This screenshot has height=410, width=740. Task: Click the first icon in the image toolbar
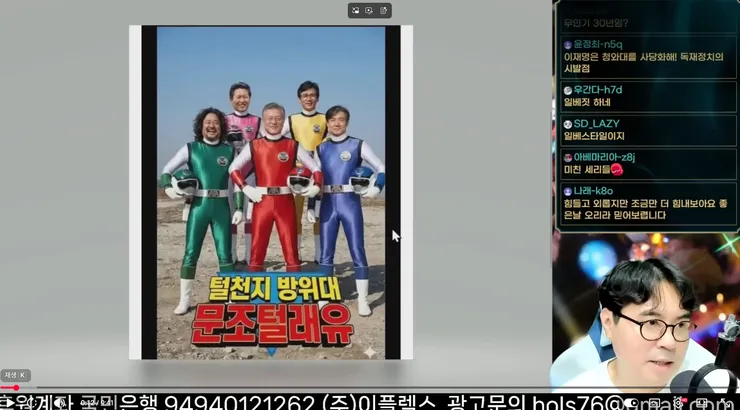coord(356,10)
